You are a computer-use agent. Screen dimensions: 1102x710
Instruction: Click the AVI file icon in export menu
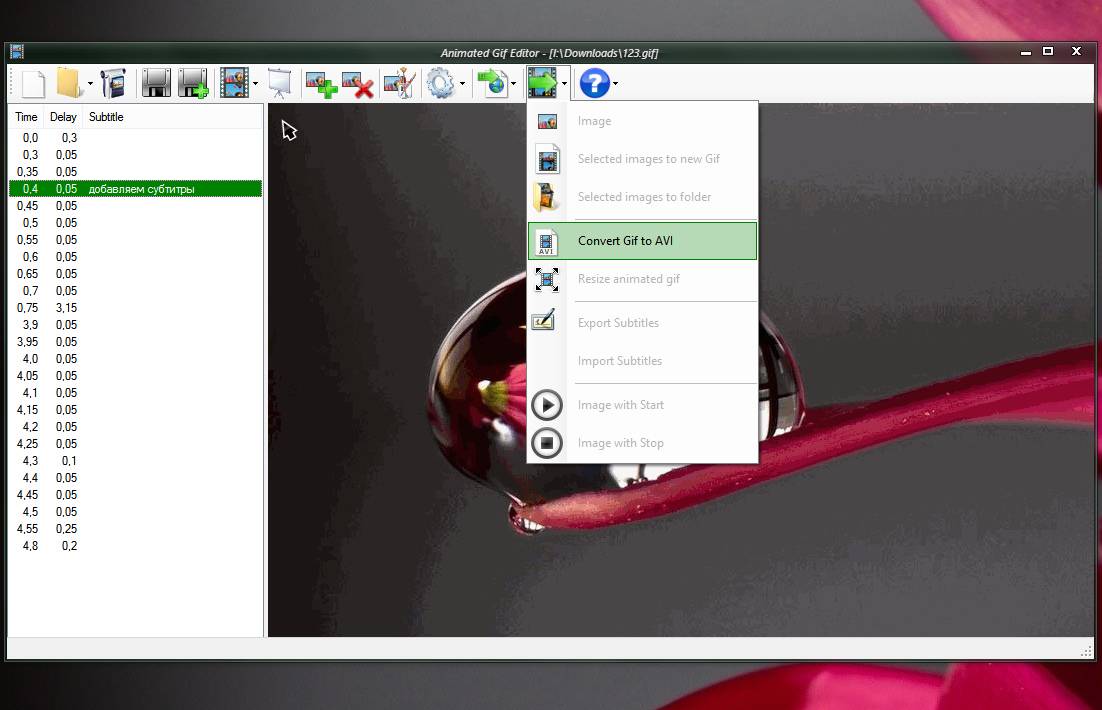pyautogui.click(x=547, y=242)
